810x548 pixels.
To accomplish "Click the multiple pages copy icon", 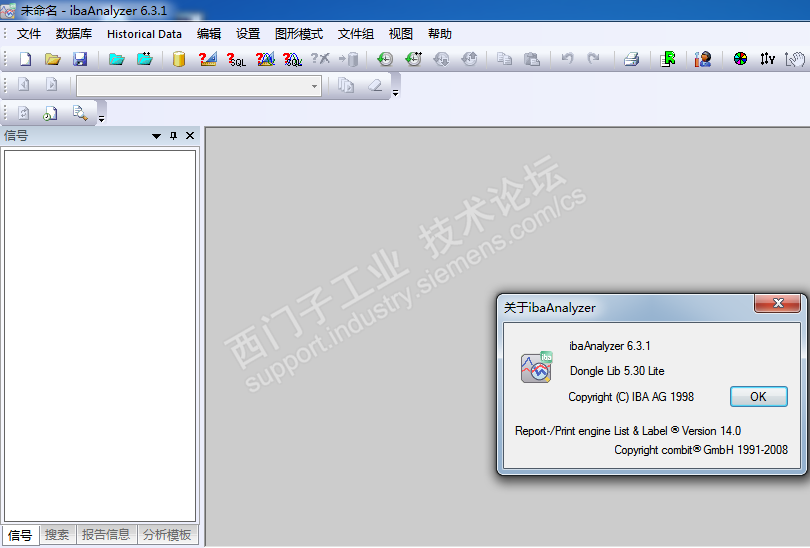I will 346,85.
